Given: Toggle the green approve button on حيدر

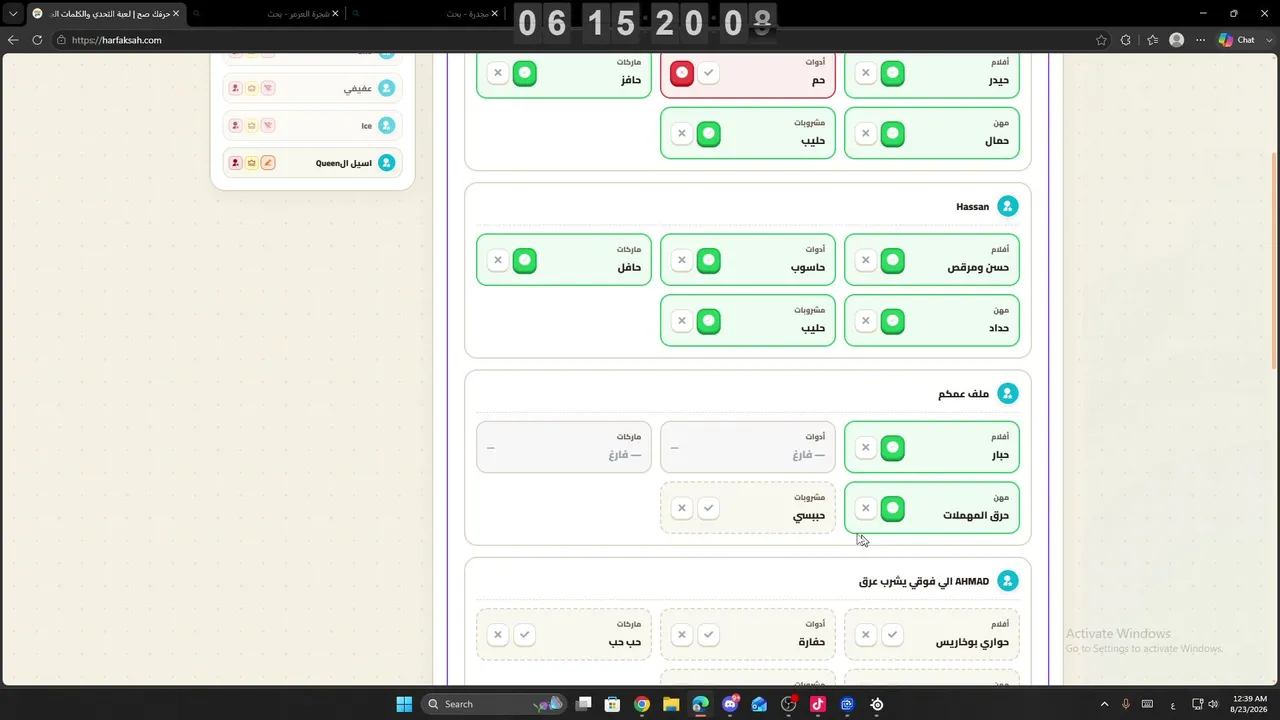Looking at the screenshot, I should click(x=893, y=73).
